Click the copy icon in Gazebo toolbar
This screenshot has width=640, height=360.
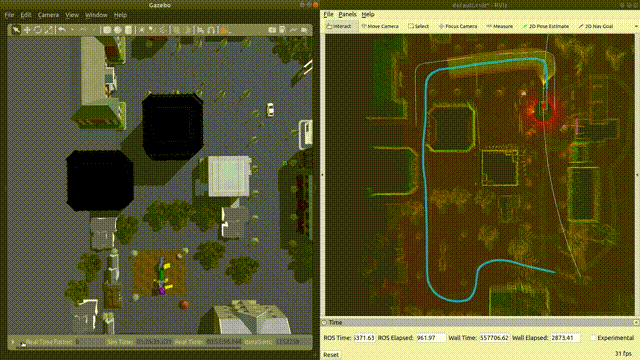176,30
